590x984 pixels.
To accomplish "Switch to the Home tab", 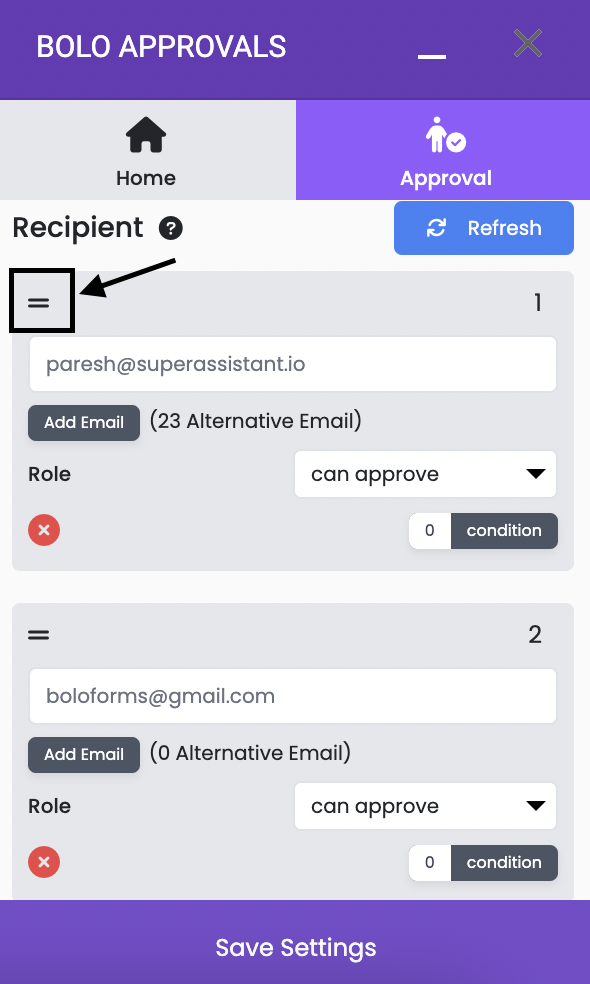I will [x=148, y=150].
